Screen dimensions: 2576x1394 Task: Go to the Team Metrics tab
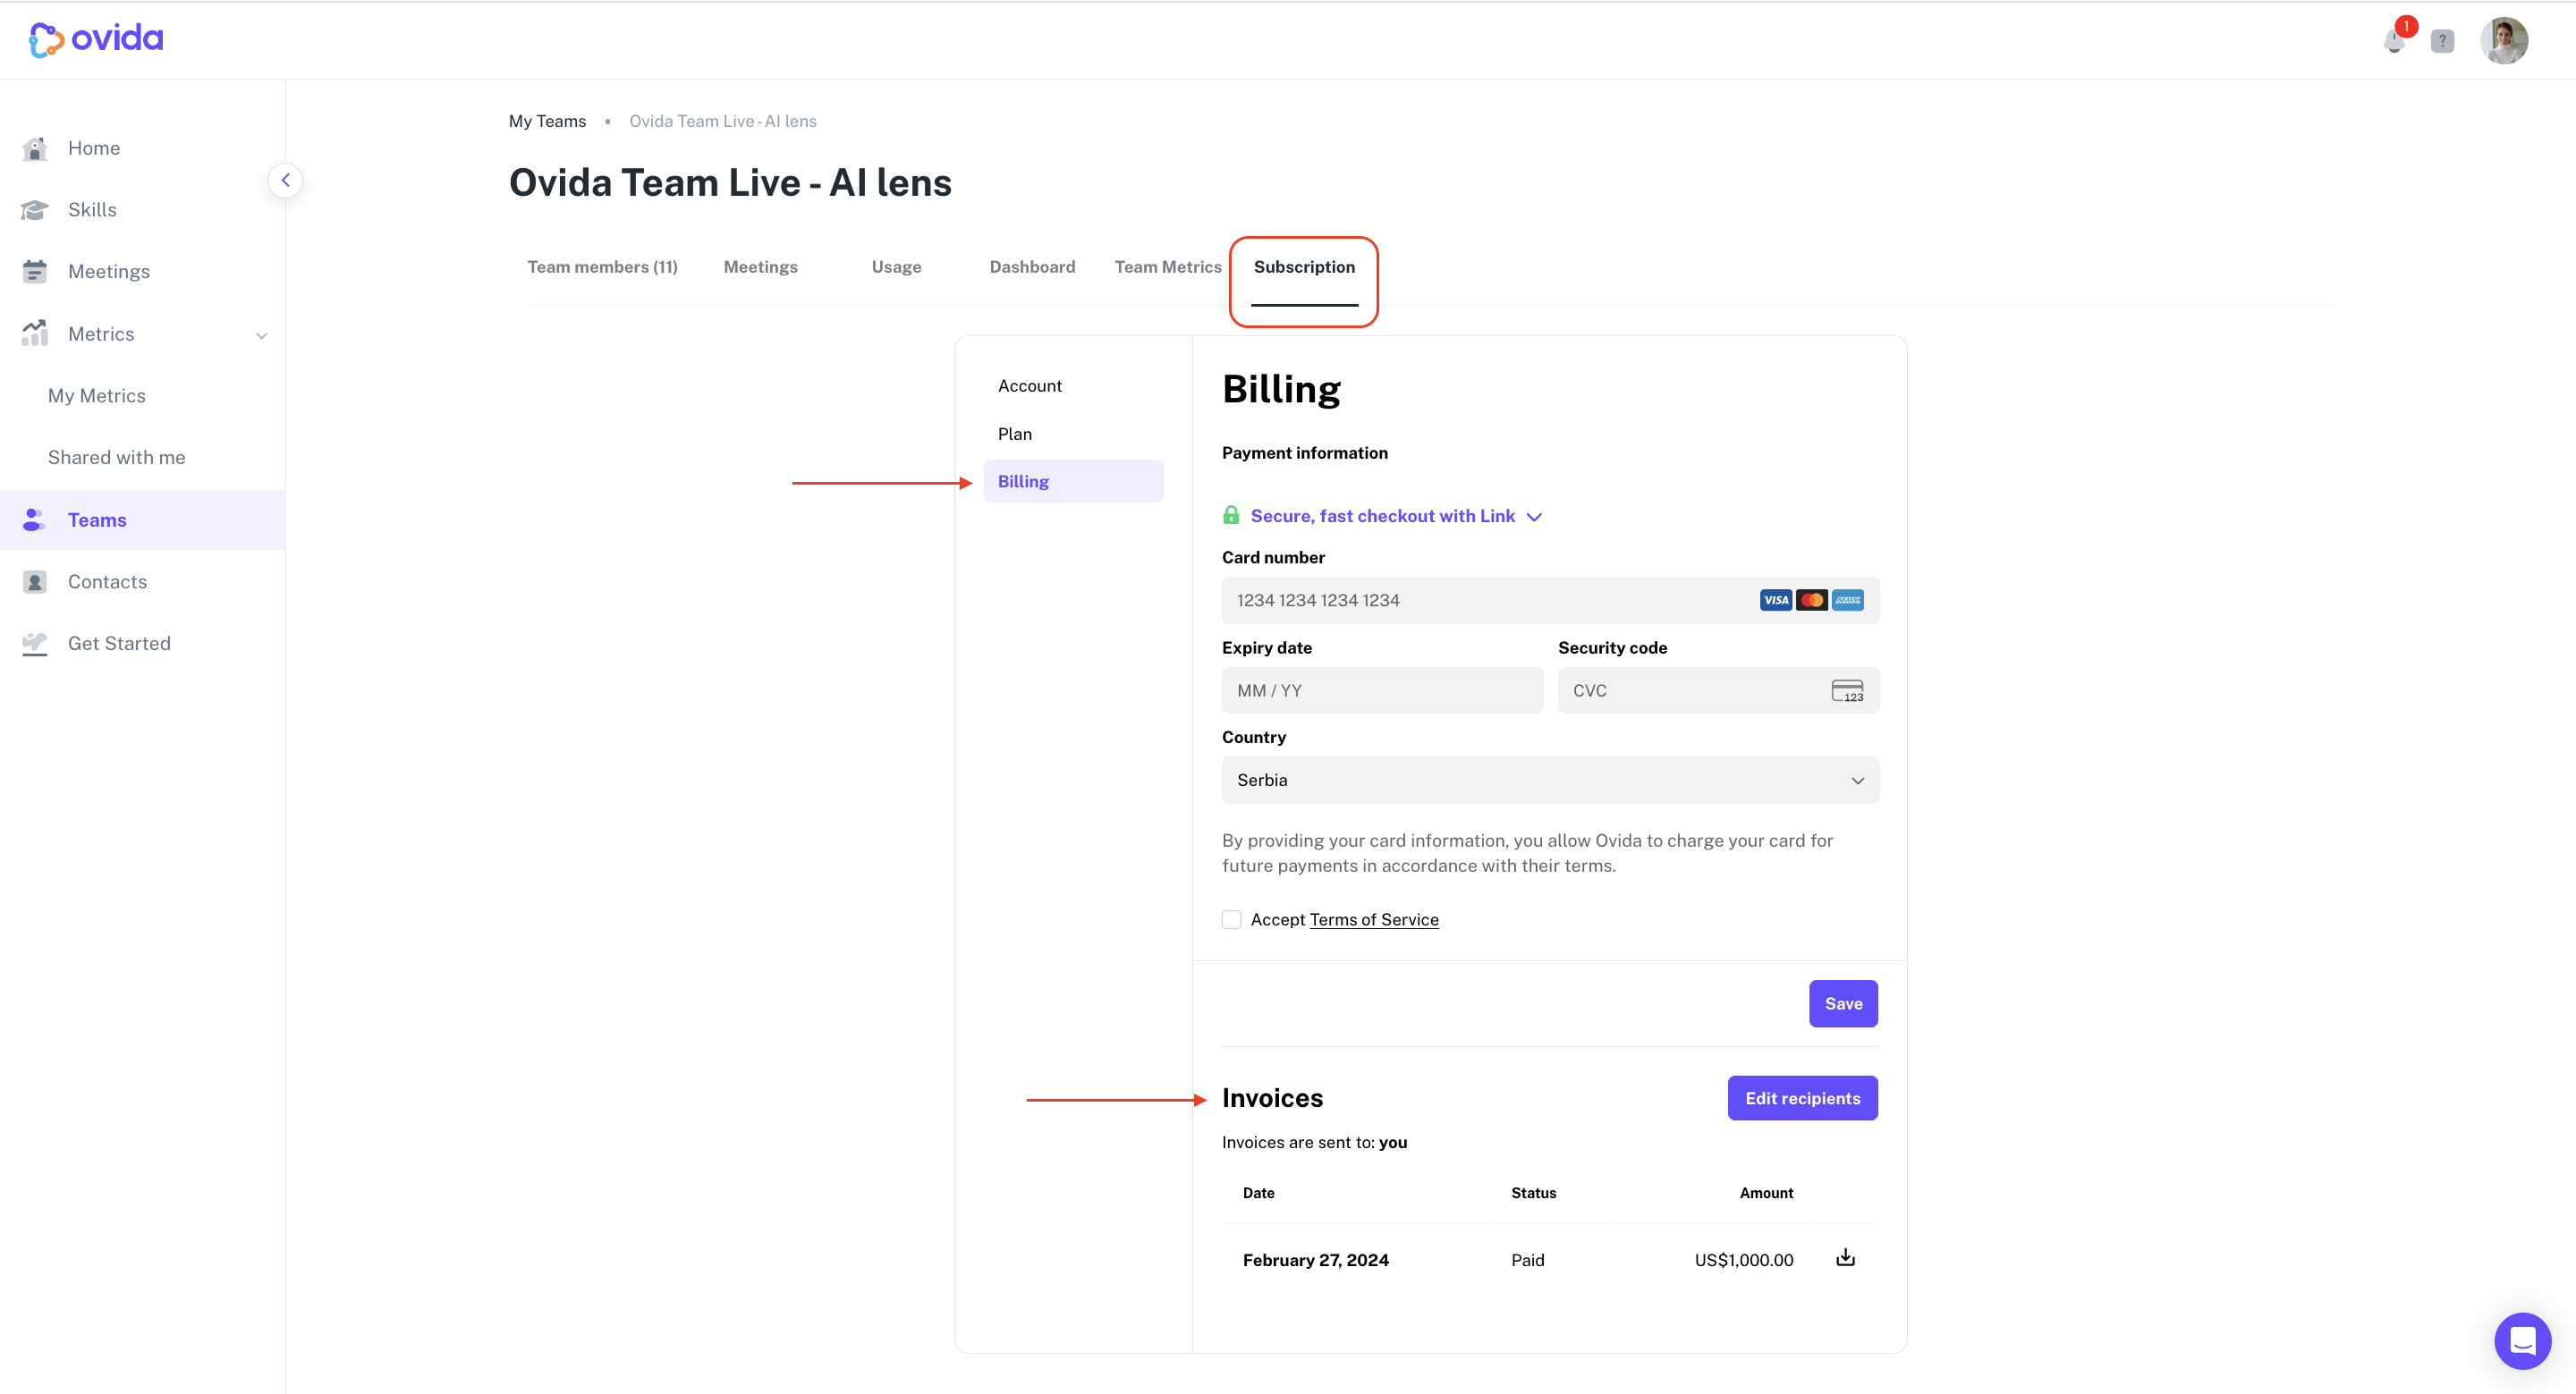coord(1168,267)
